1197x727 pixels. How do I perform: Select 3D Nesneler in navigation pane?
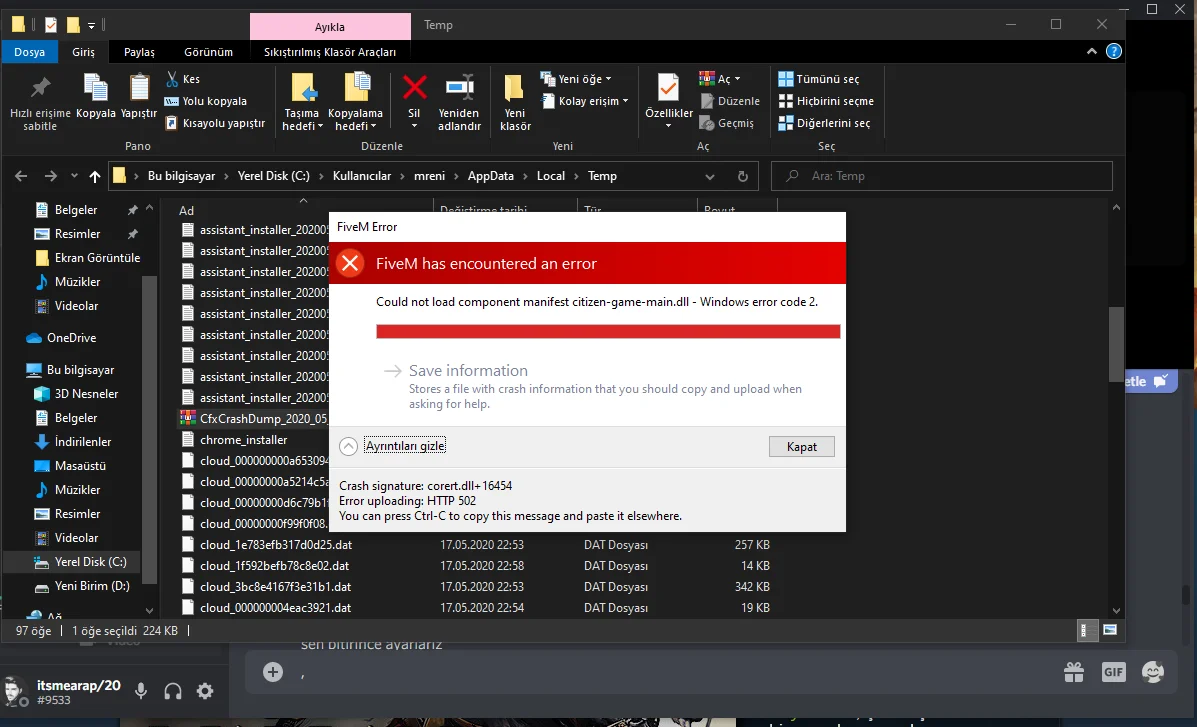[86, 394]
